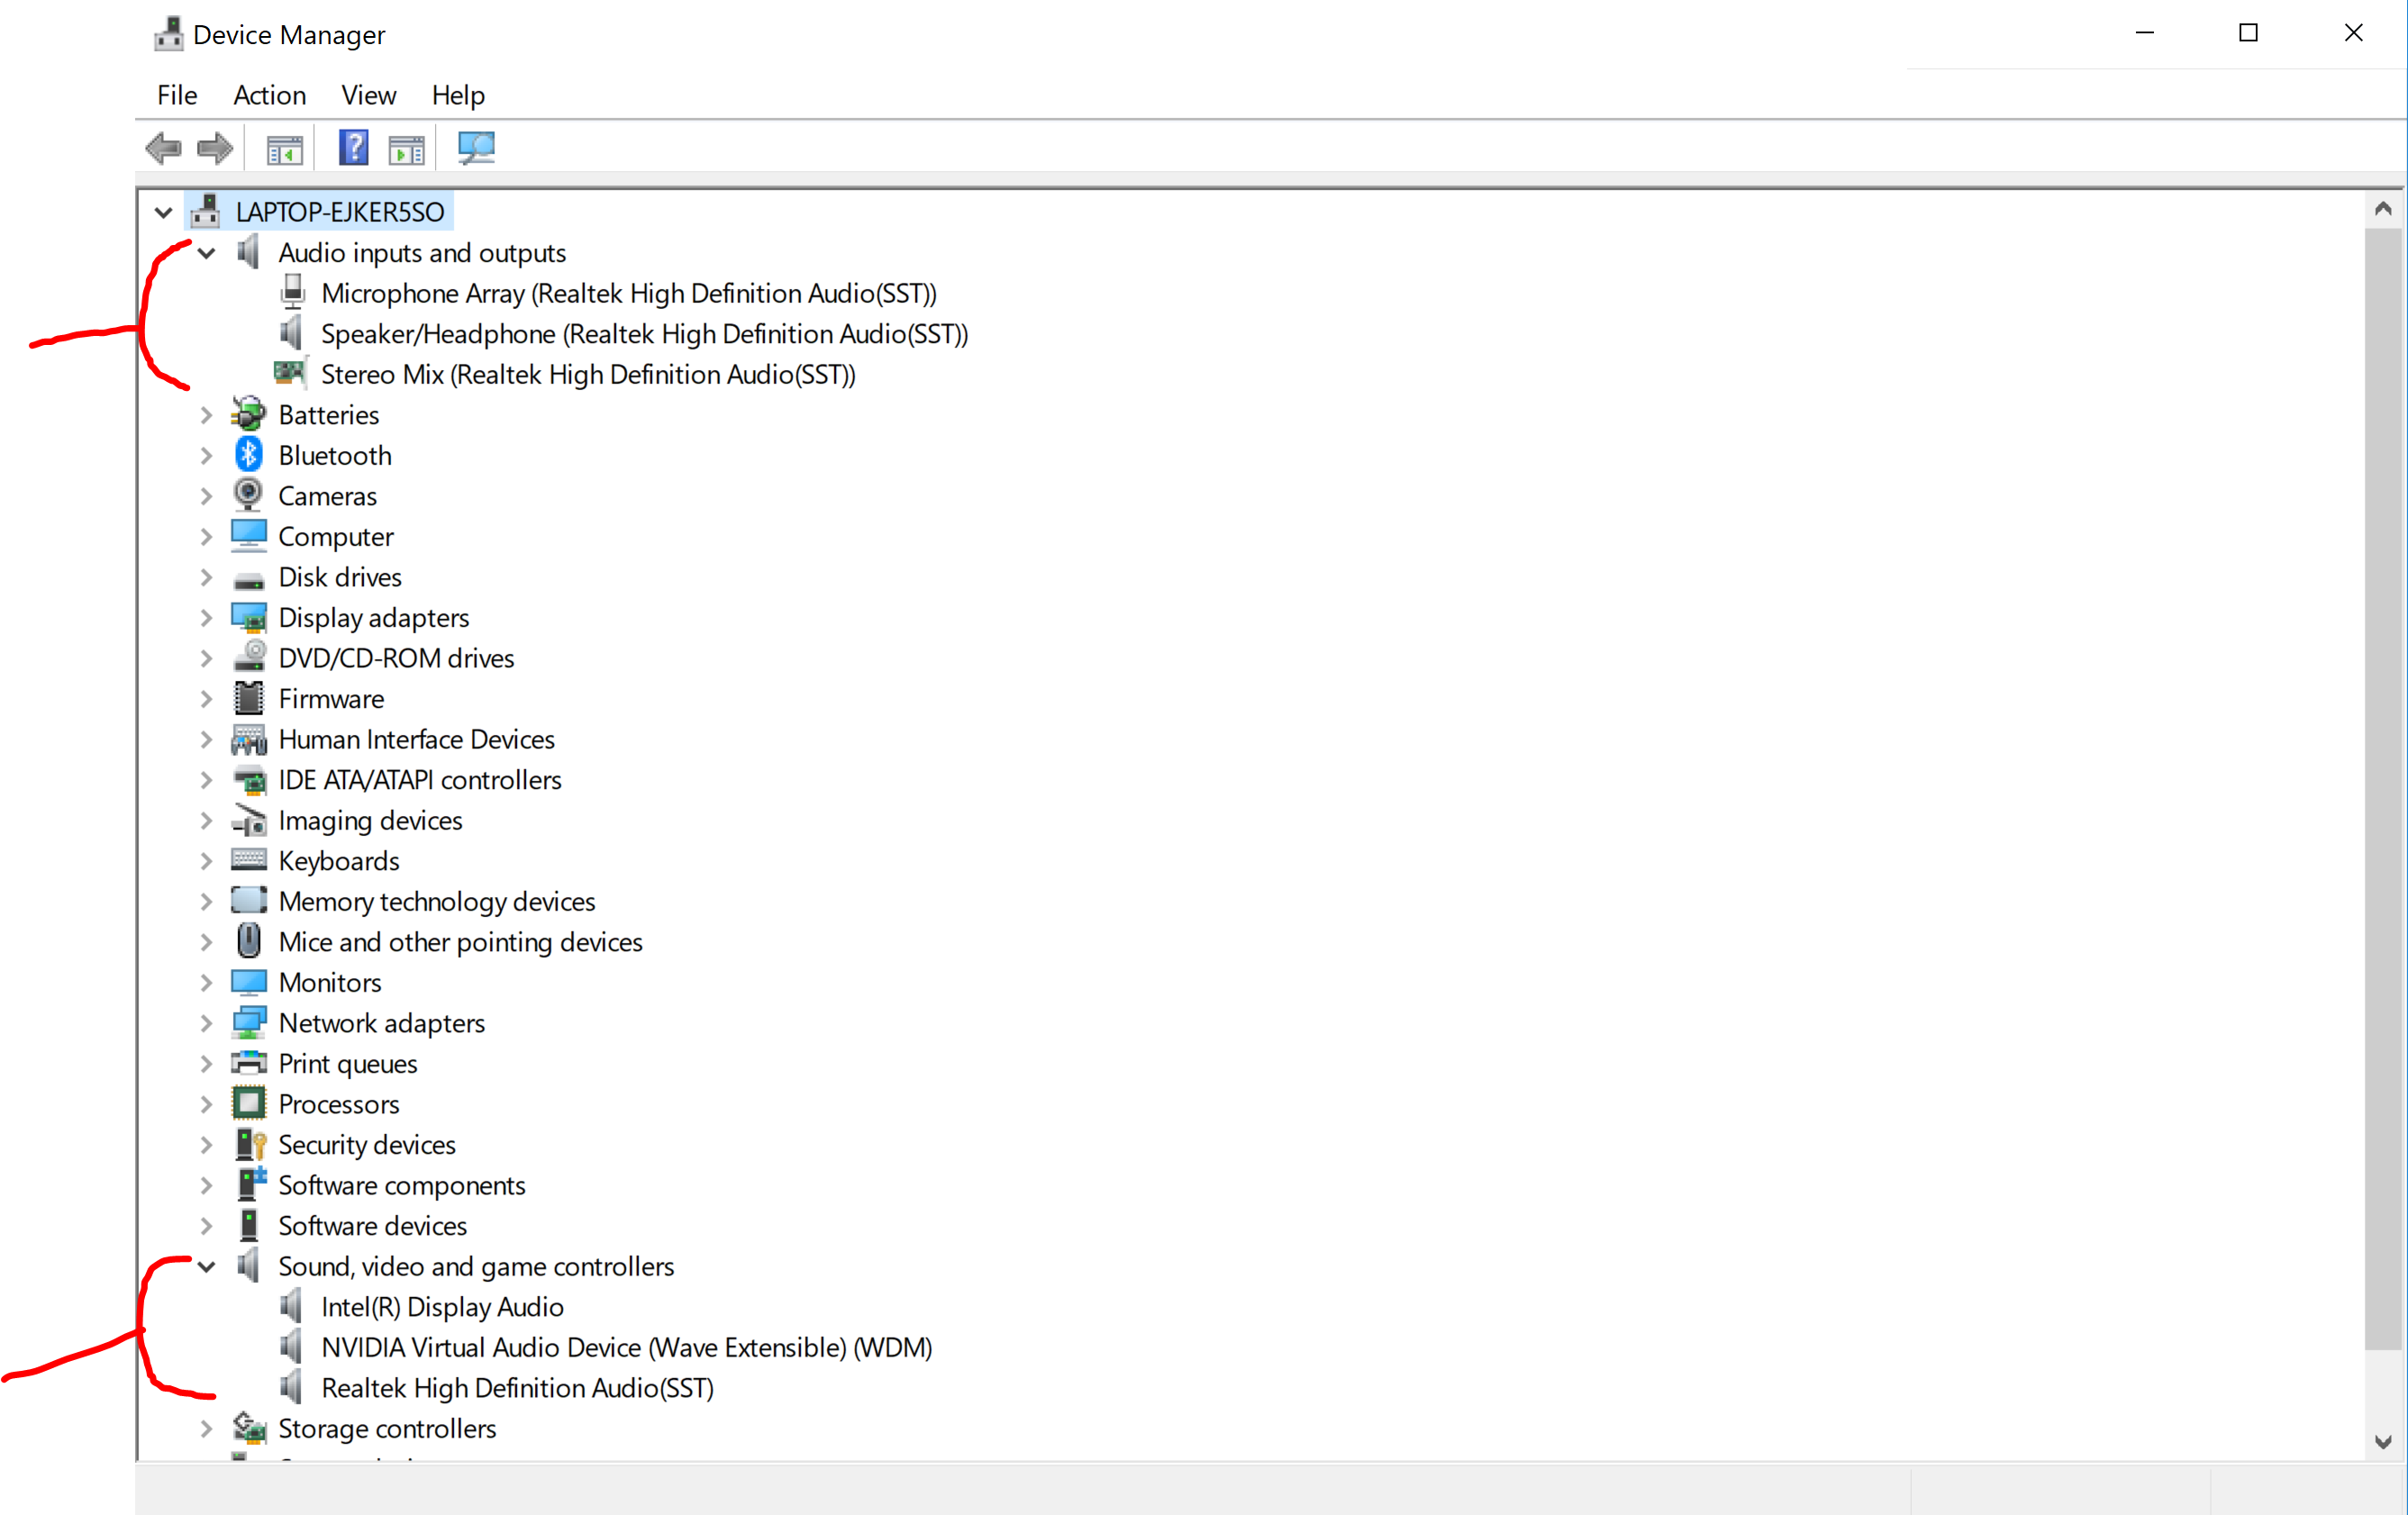Viewport: 2408px width, 1515px height.
Task: Click the Bluetooth category icon
Action: click(x=249, y=455)
